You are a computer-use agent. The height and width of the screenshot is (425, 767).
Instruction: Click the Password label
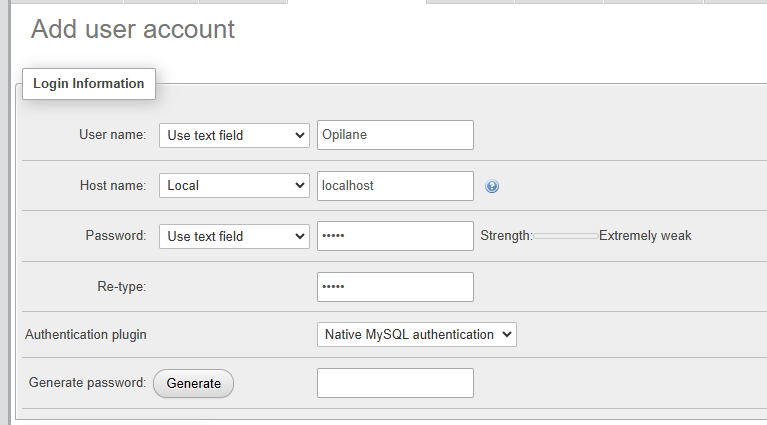pyautogui.click(x=116, y=235)
